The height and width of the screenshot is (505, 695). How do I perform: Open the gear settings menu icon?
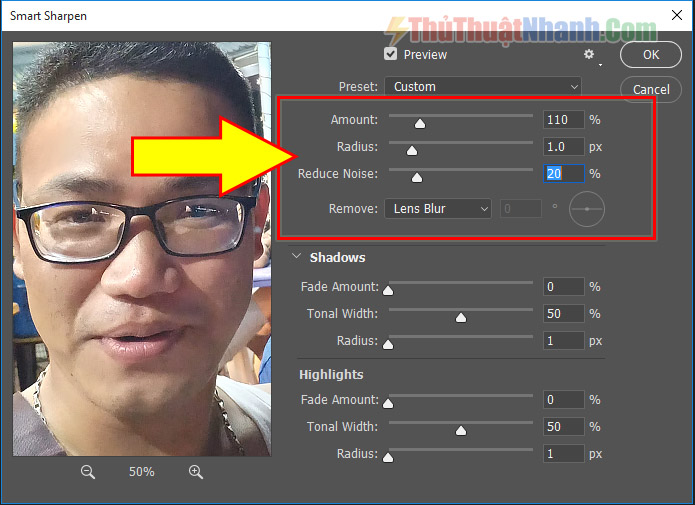(x=589, y=55)
